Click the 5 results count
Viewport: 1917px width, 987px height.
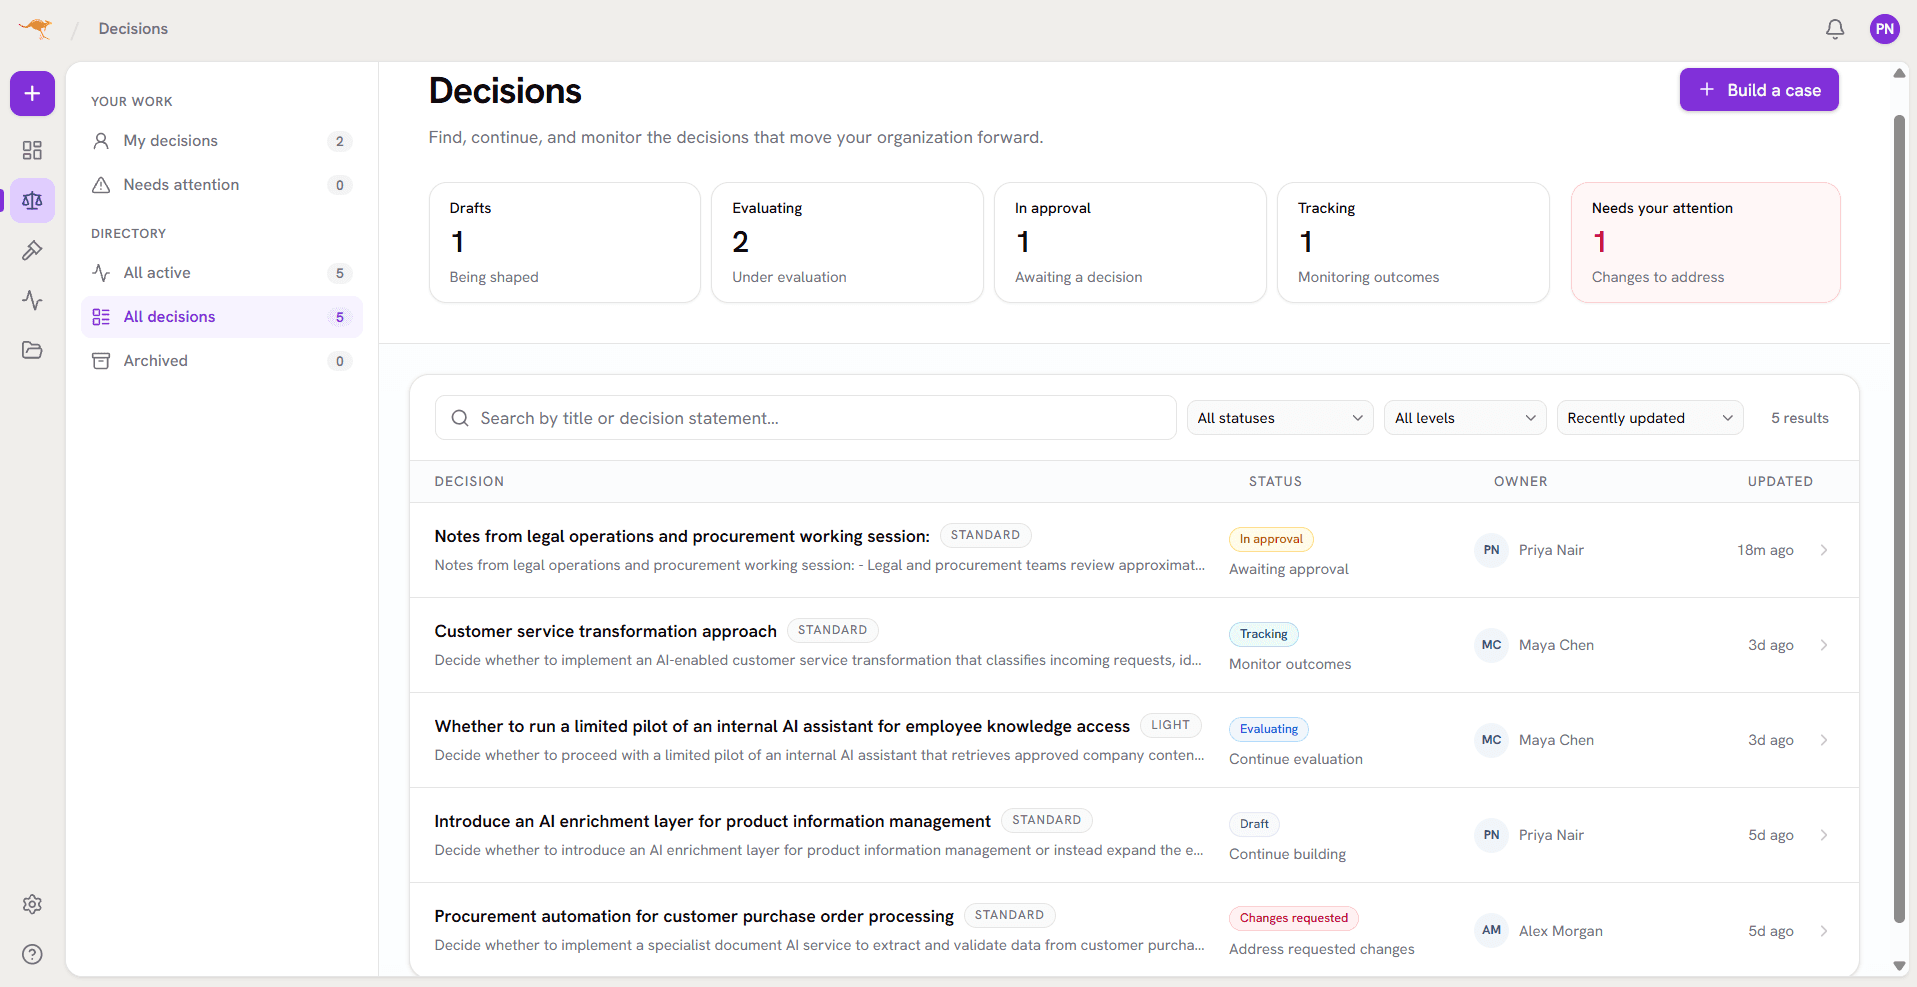point(1800,418)
